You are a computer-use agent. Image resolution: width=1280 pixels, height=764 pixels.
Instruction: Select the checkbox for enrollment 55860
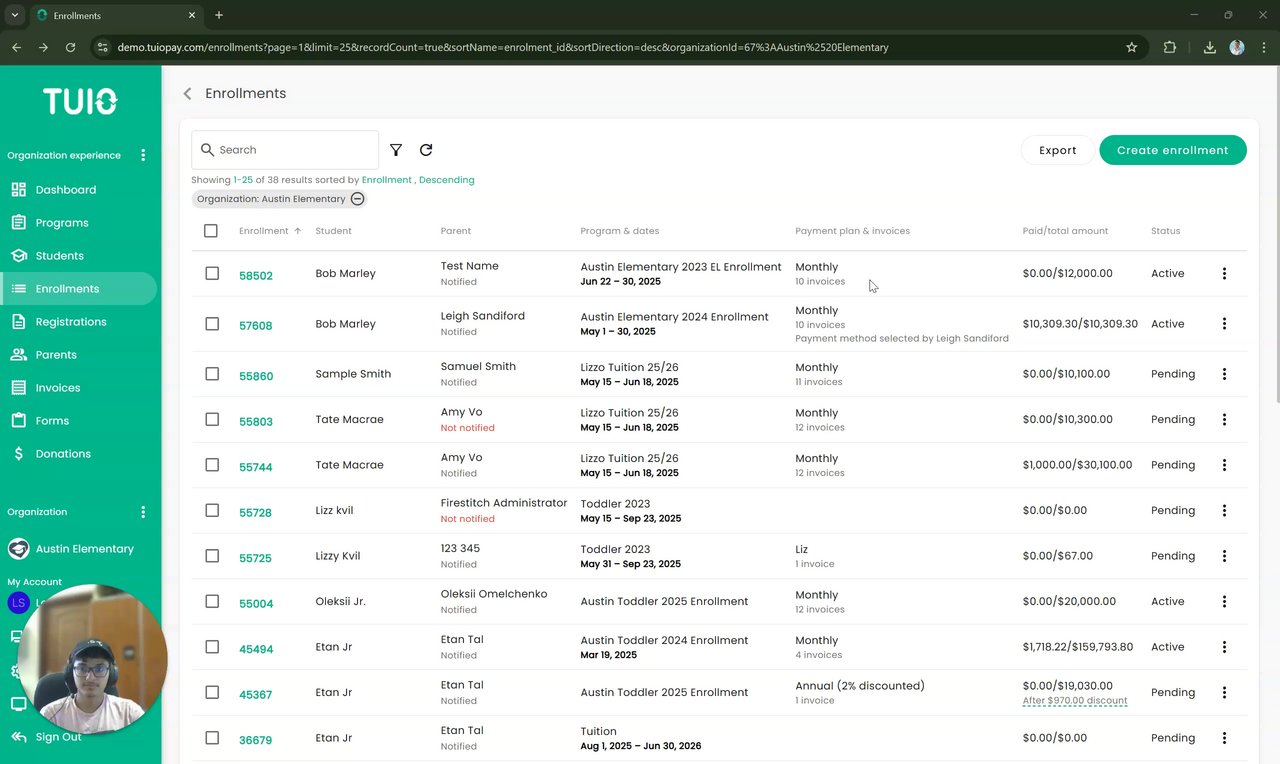tap(212, 374)
